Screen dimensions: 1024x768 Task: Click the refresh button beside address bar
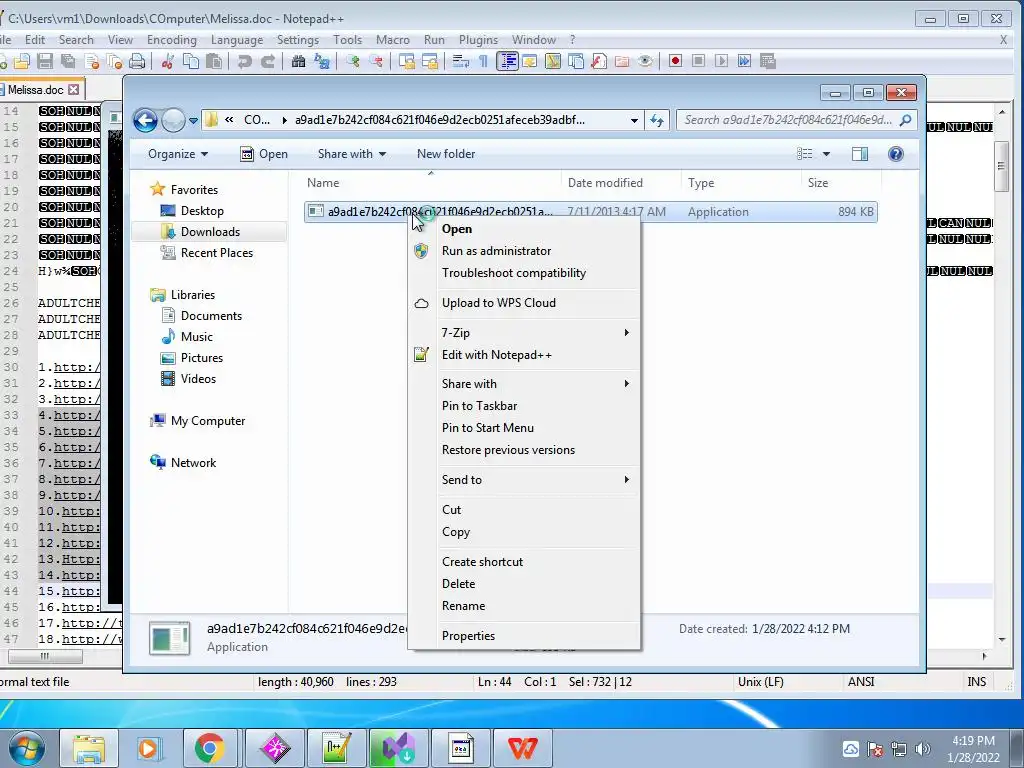click(656, 120)
